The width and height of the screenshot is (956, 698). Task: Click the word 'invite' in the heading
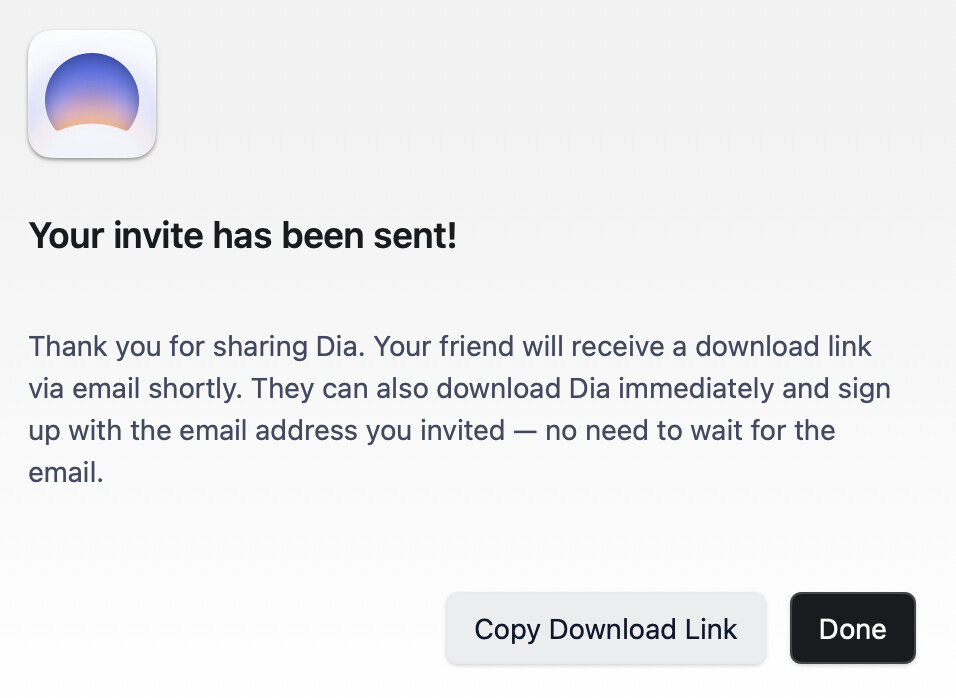click(159, 235)
